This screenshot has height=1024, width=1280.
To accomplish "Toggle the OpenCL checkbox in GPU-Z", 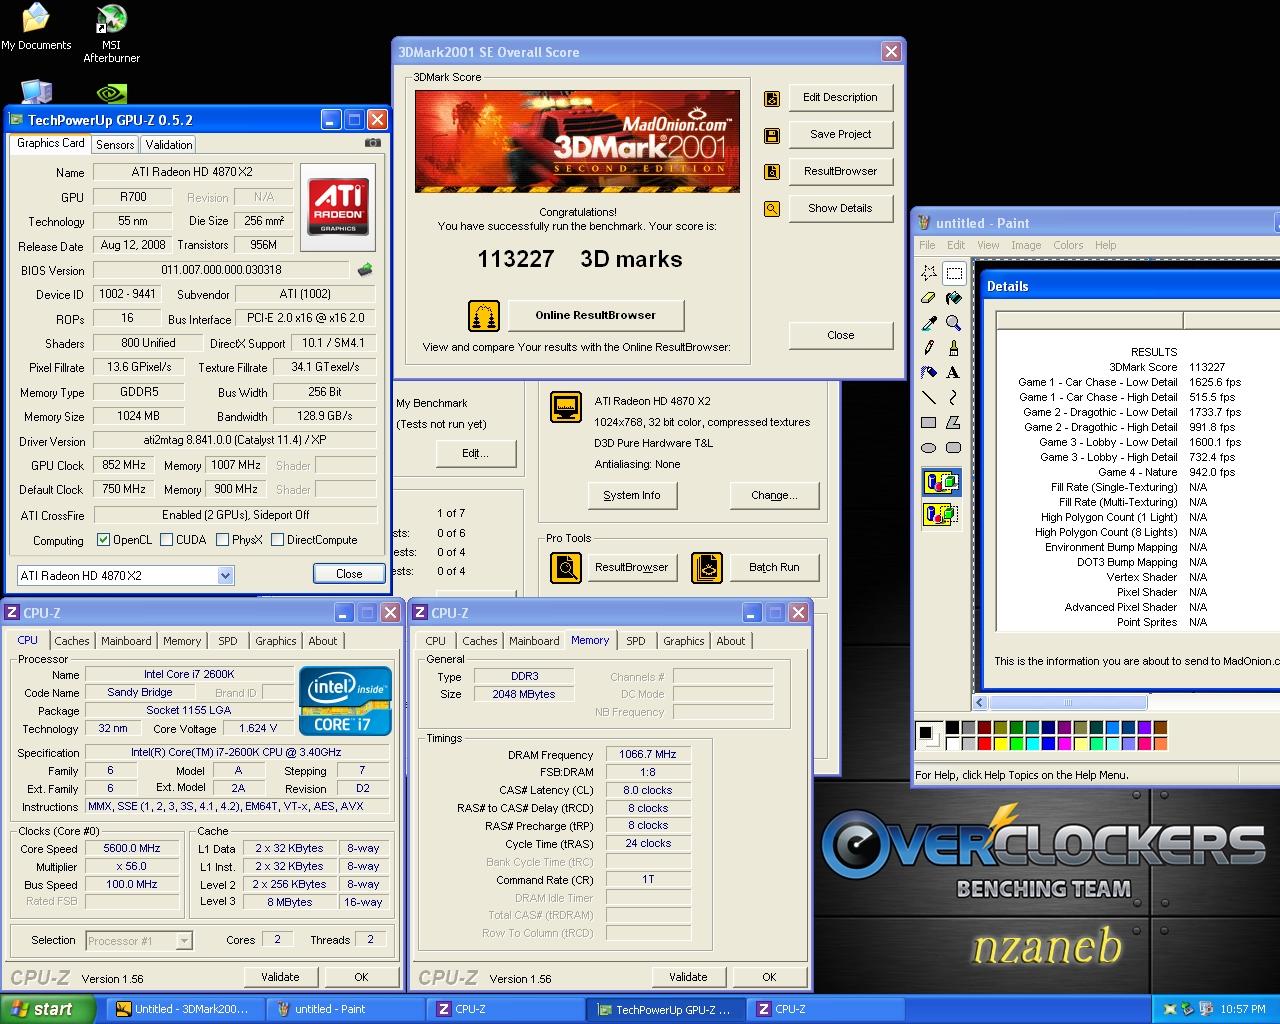I will pos(103,540).
